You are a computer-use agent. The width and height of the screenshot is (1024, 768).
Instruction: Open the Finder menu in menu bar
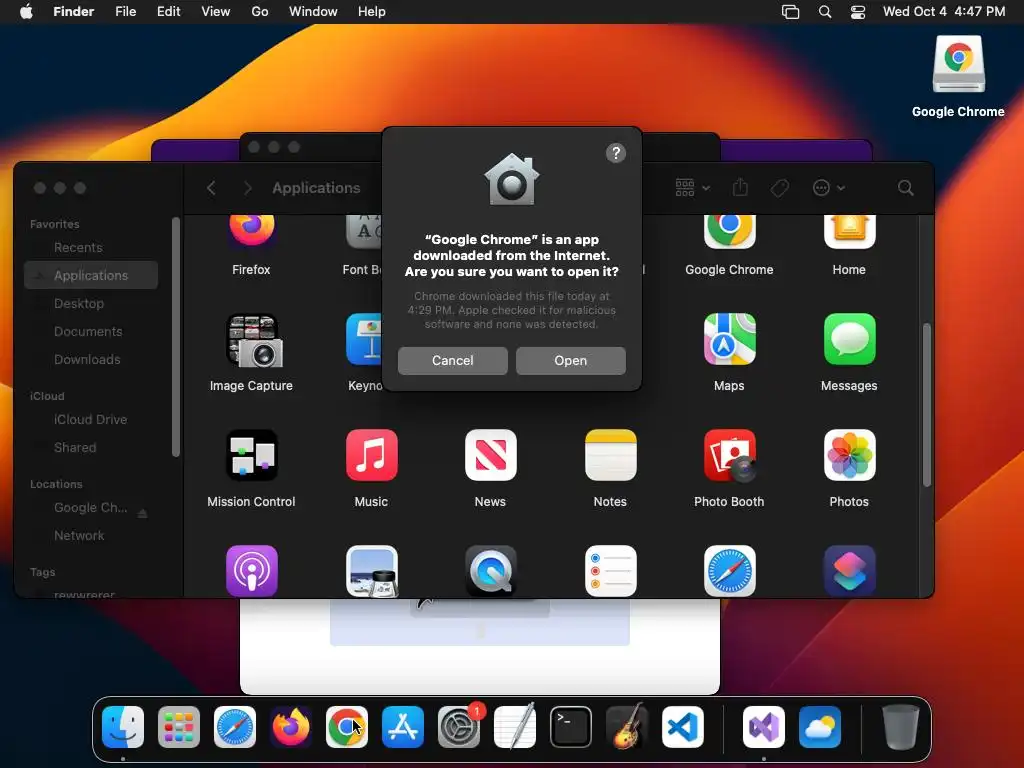73,12
